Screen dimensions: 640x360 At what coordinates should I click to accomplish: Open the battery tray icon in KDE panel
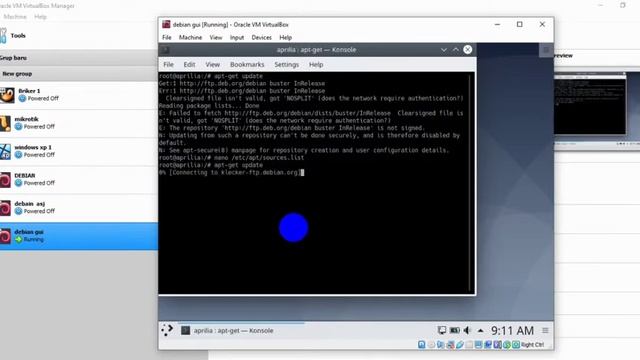pyautogui.click(x=455, y=330)
